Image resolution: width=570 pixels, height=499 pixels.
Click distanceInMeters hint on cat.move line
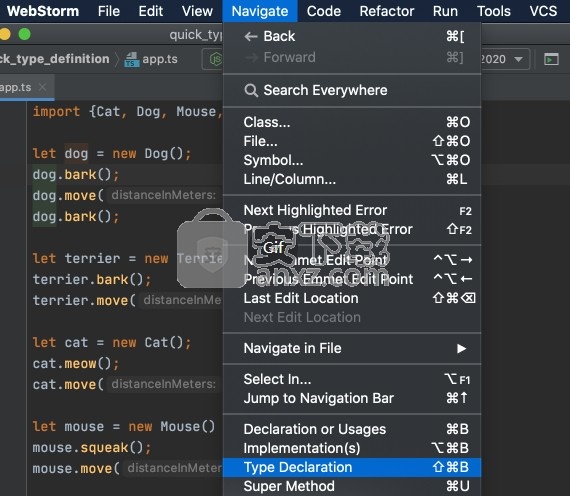(x=164, y=384)
